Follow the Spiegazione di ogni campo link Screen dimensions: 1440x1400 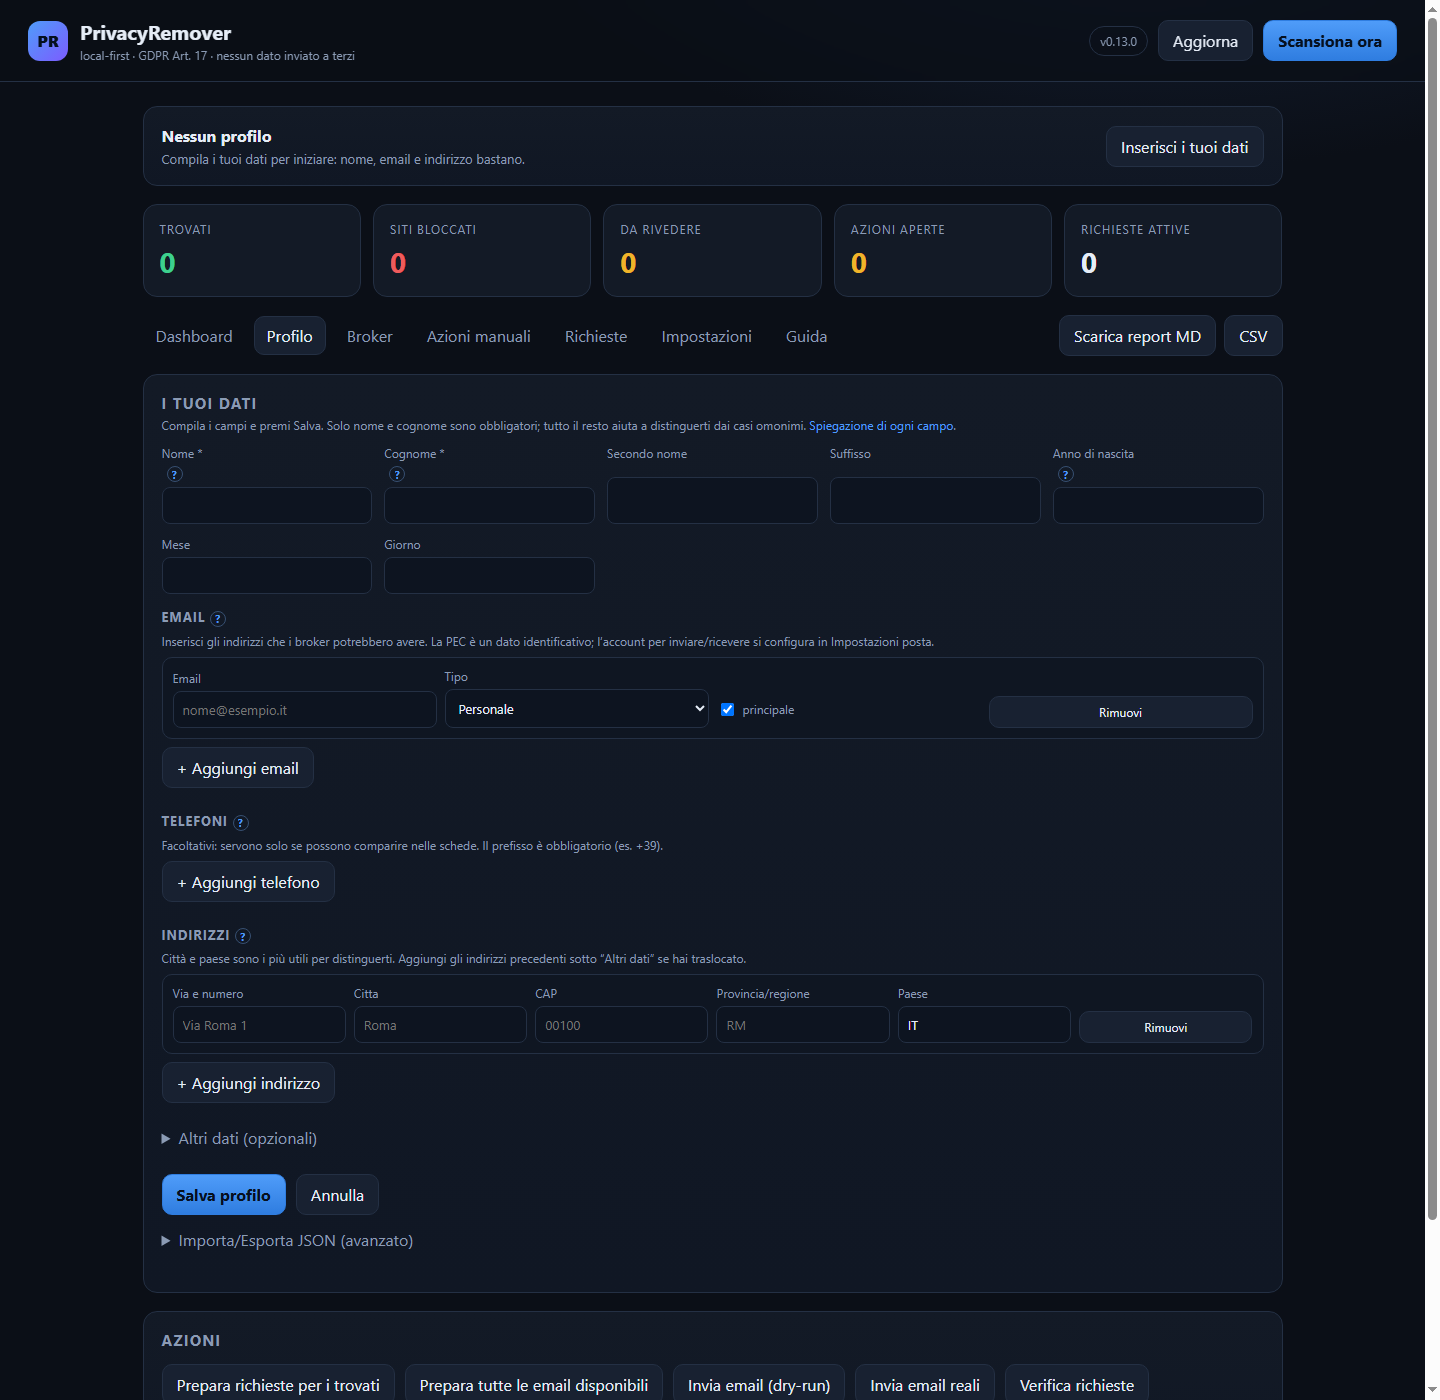coord(881,426)
